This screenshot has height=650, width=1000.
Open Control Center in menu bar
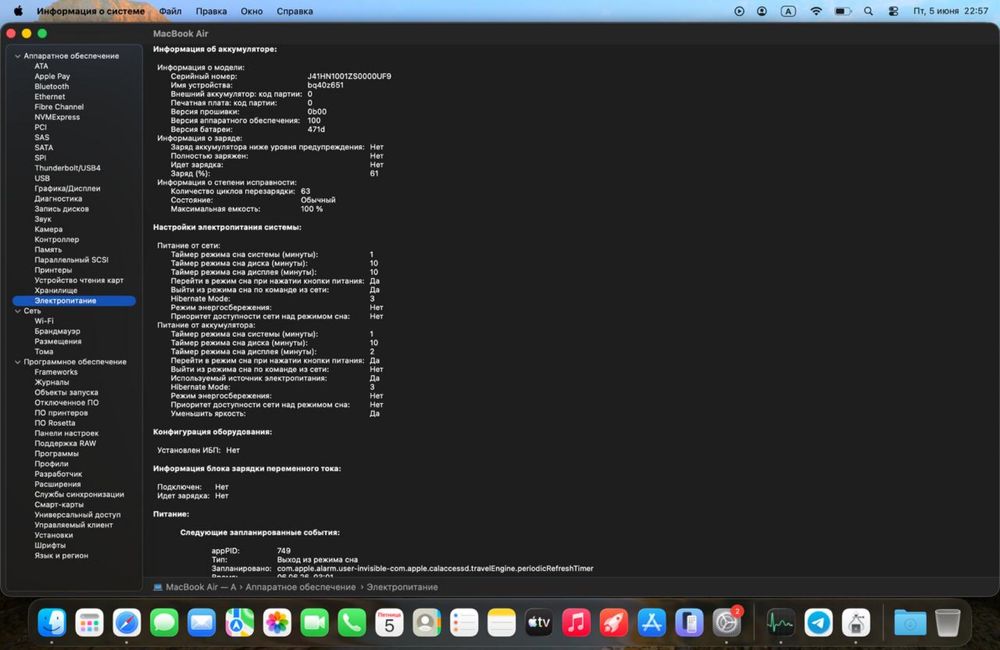893,11
